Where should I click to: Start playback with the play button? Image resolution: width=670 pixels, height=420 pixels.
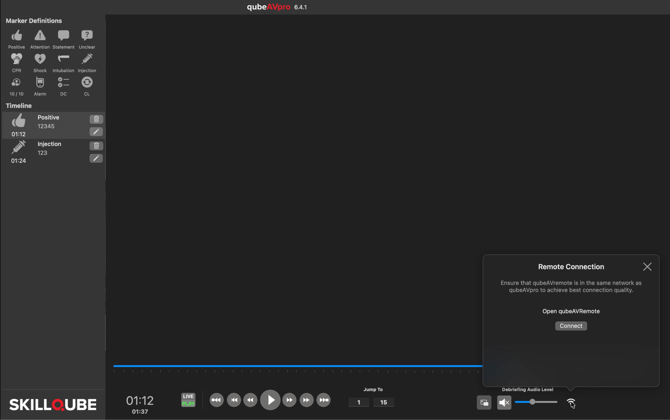click(x=270, y=400)
